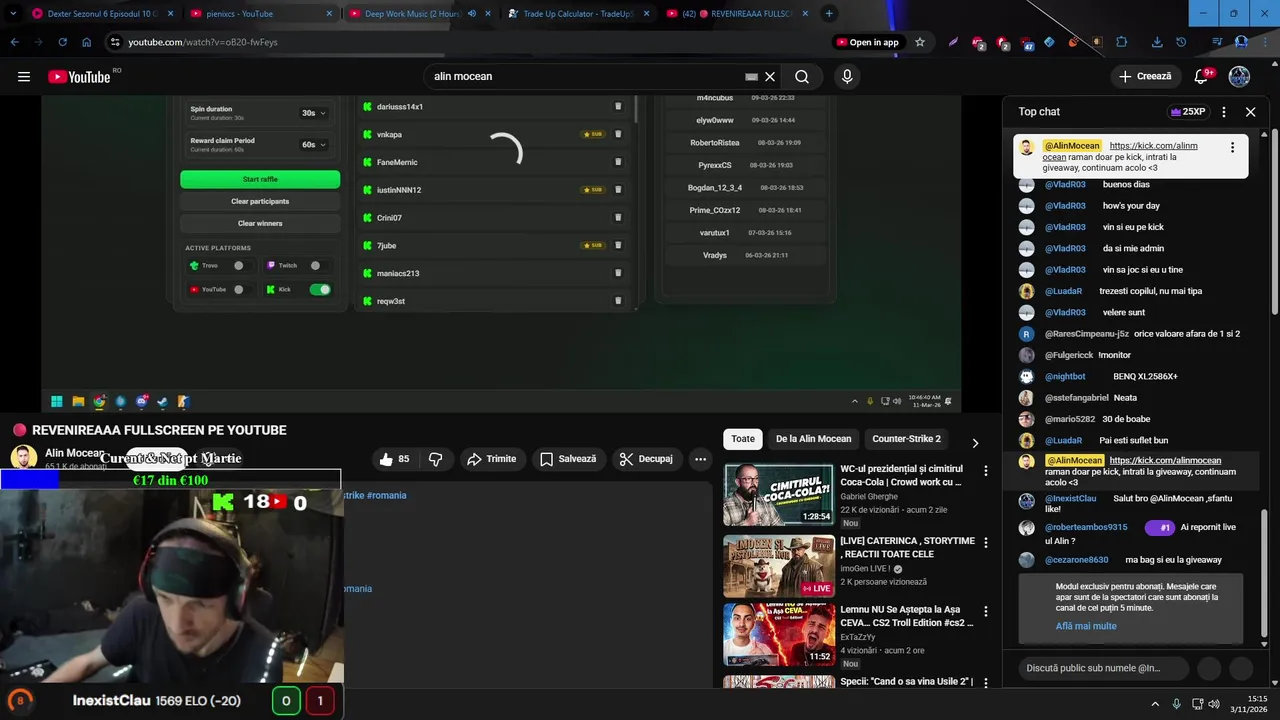The height and width of the screenshot is (720, 1280).
Task: Open on-screen keyboard icon in search box
Action: click(751, 77)
